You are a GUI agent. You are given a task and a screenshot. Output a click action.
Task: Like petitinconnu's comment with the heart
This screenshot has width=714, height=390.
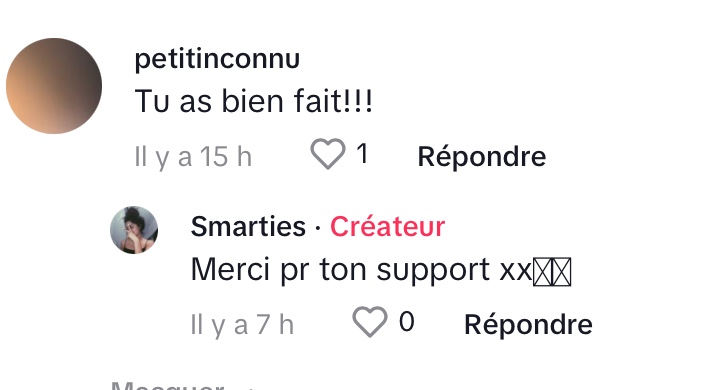pos(328,154)
